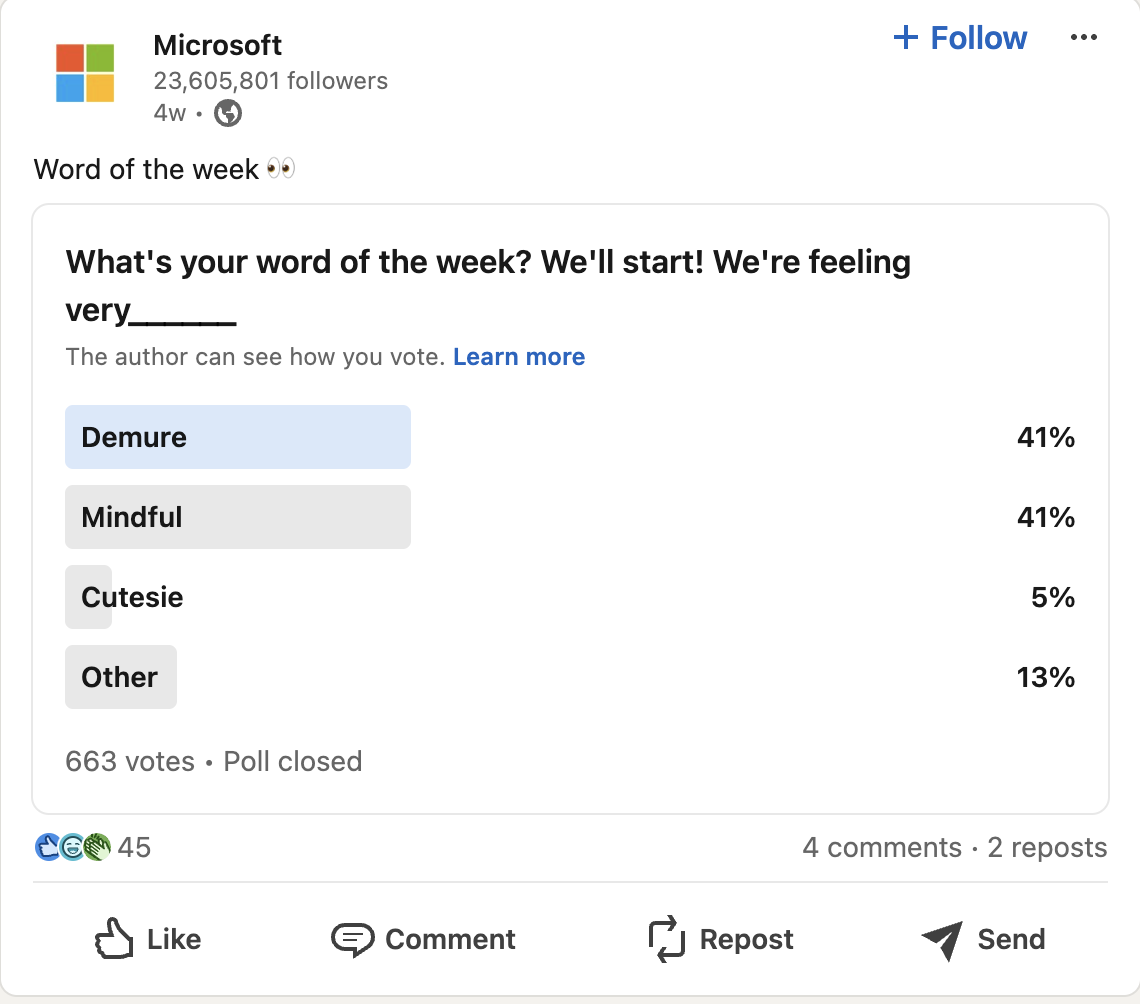This screenshot has height=1004, width=1140.
Task: Click the laughing emoji reaction icon
Action: (x=71, y=847)
